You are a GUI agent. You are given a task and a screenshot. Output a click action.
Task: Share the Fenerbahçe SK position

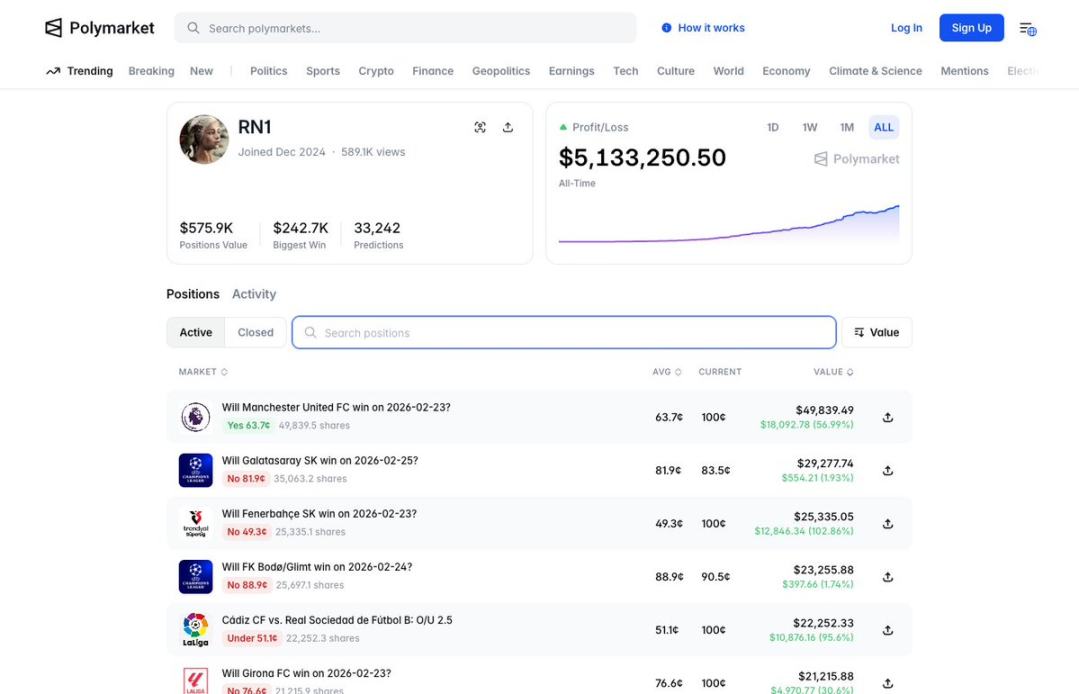coord(887,523)
